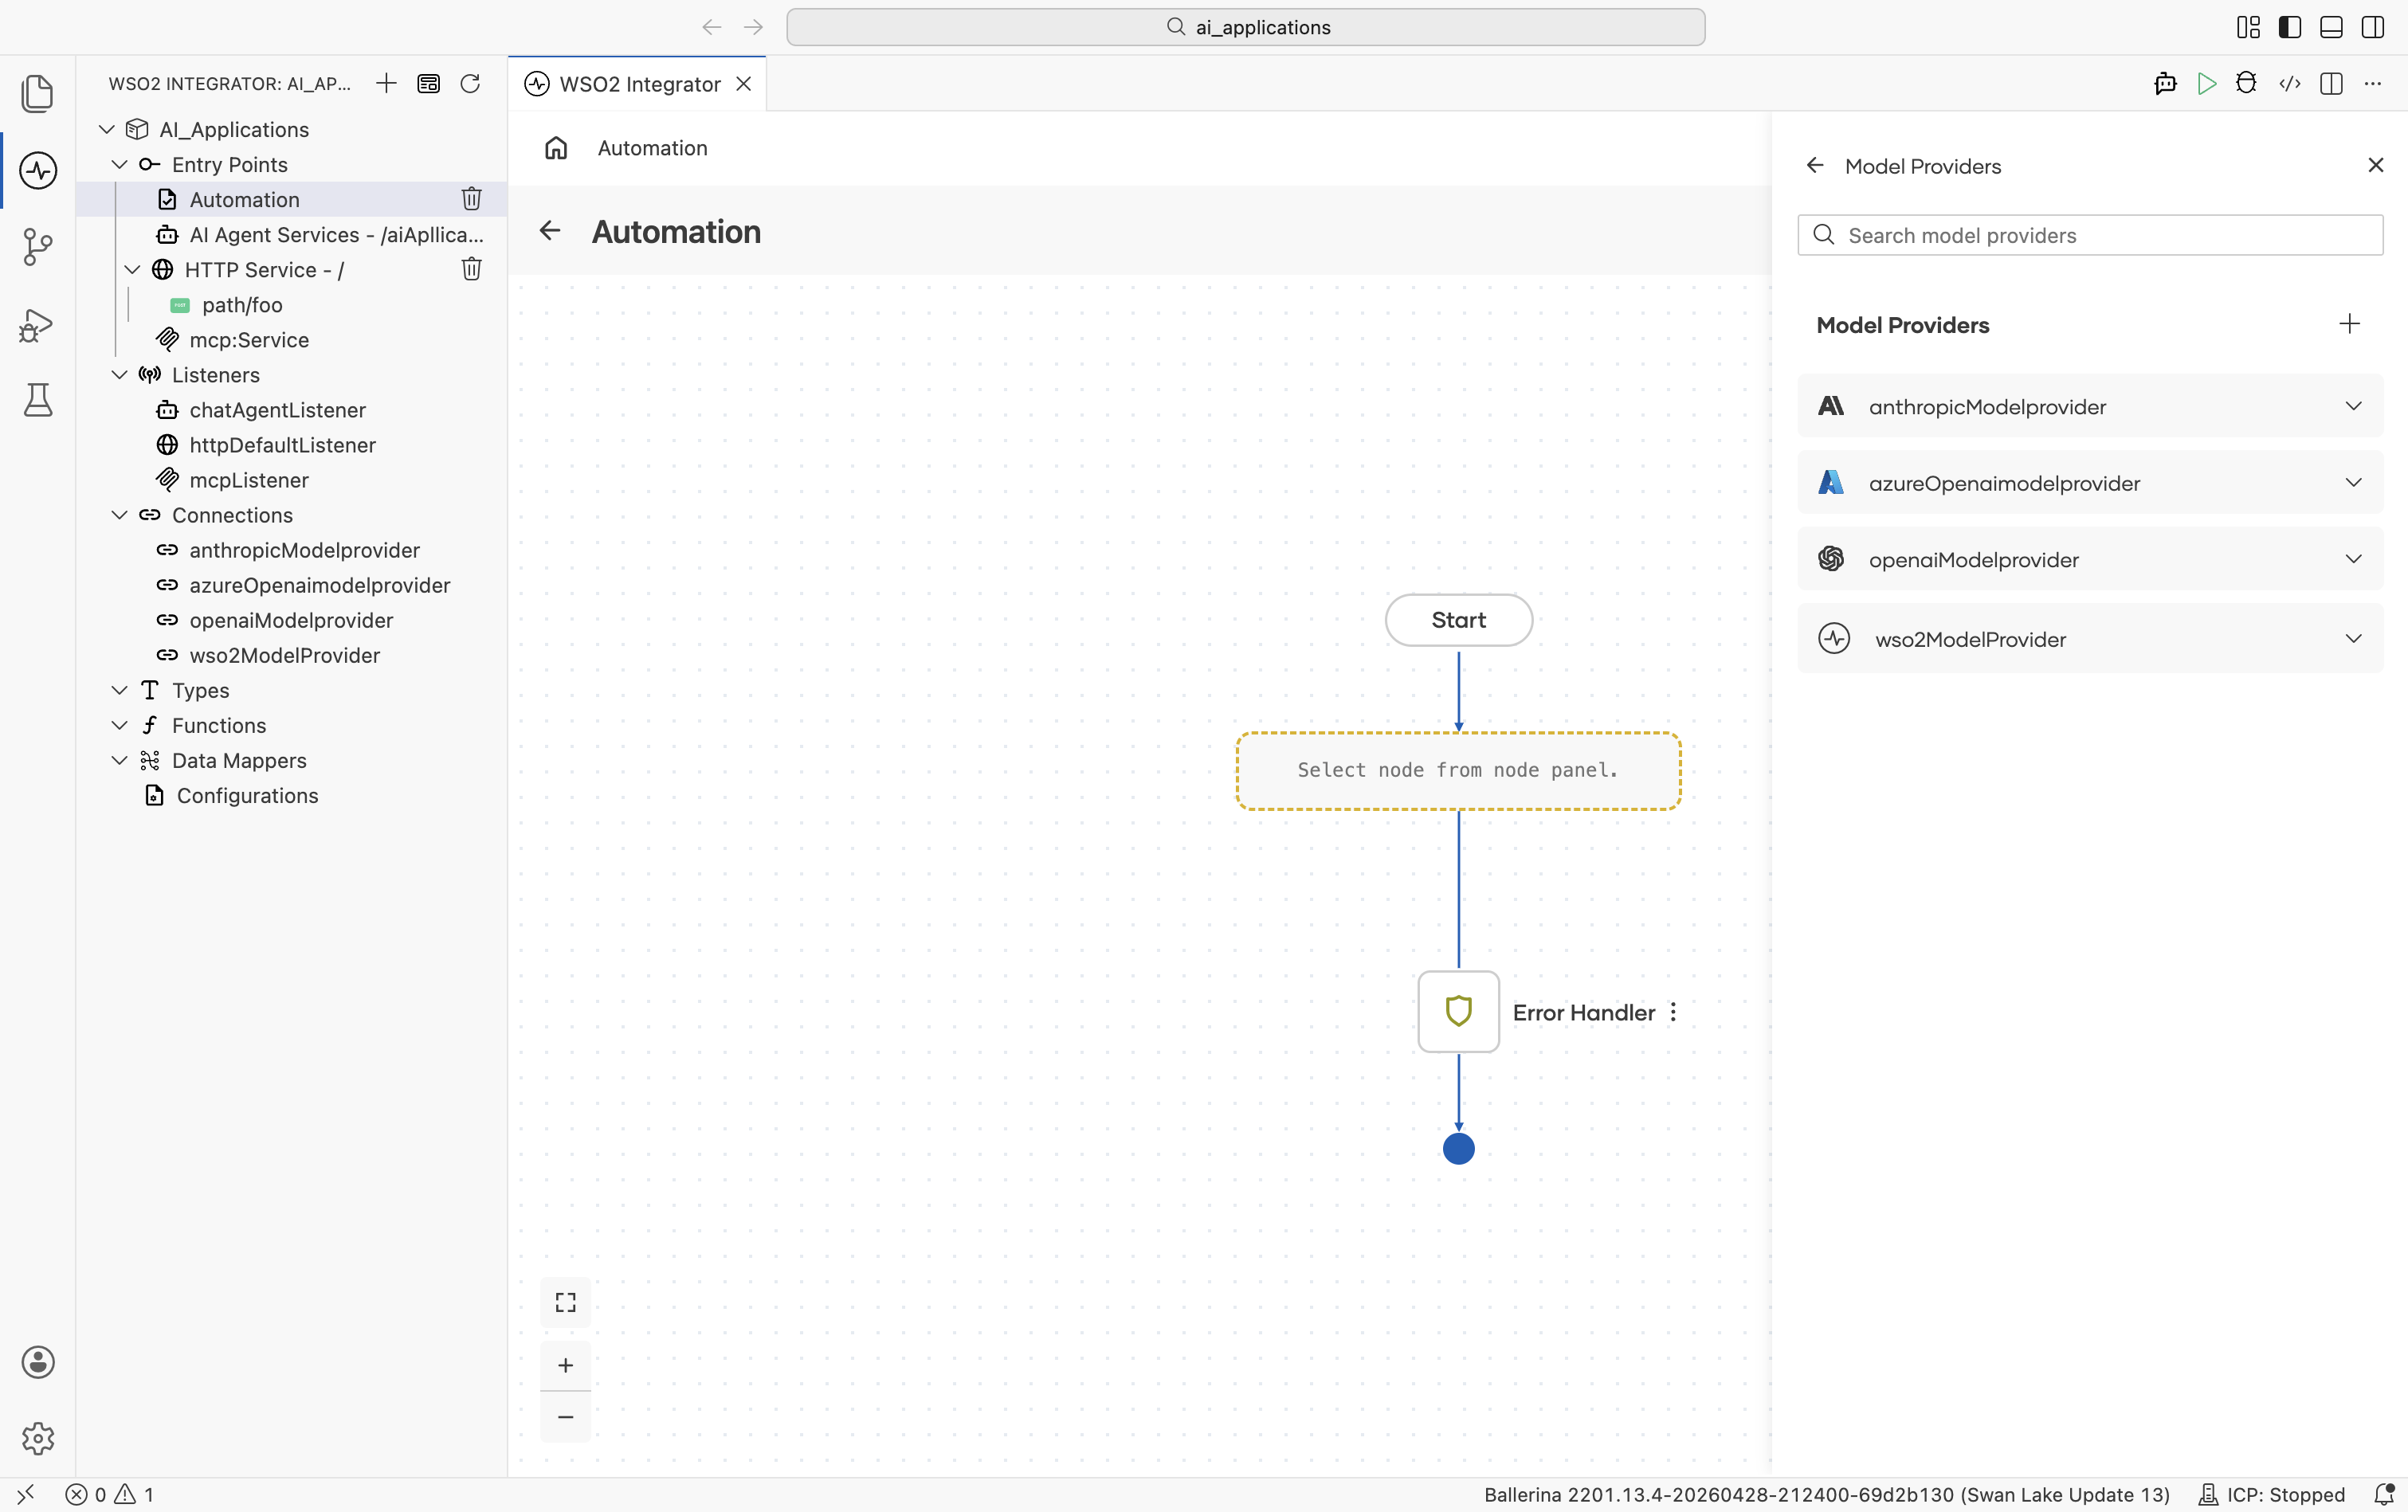2408x1512 pixels.
Task: Fit diagram to screen
Action: [565, 1302]
